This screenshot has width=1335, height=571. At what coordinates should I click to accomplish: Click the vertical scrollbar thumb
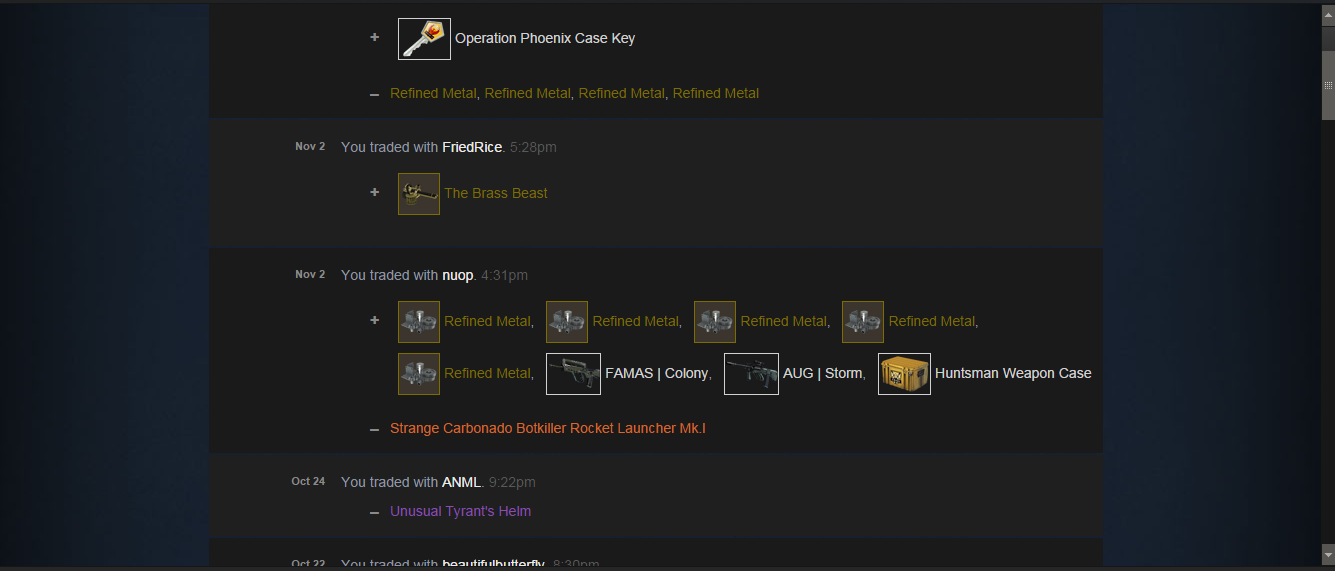point(1328,85)
